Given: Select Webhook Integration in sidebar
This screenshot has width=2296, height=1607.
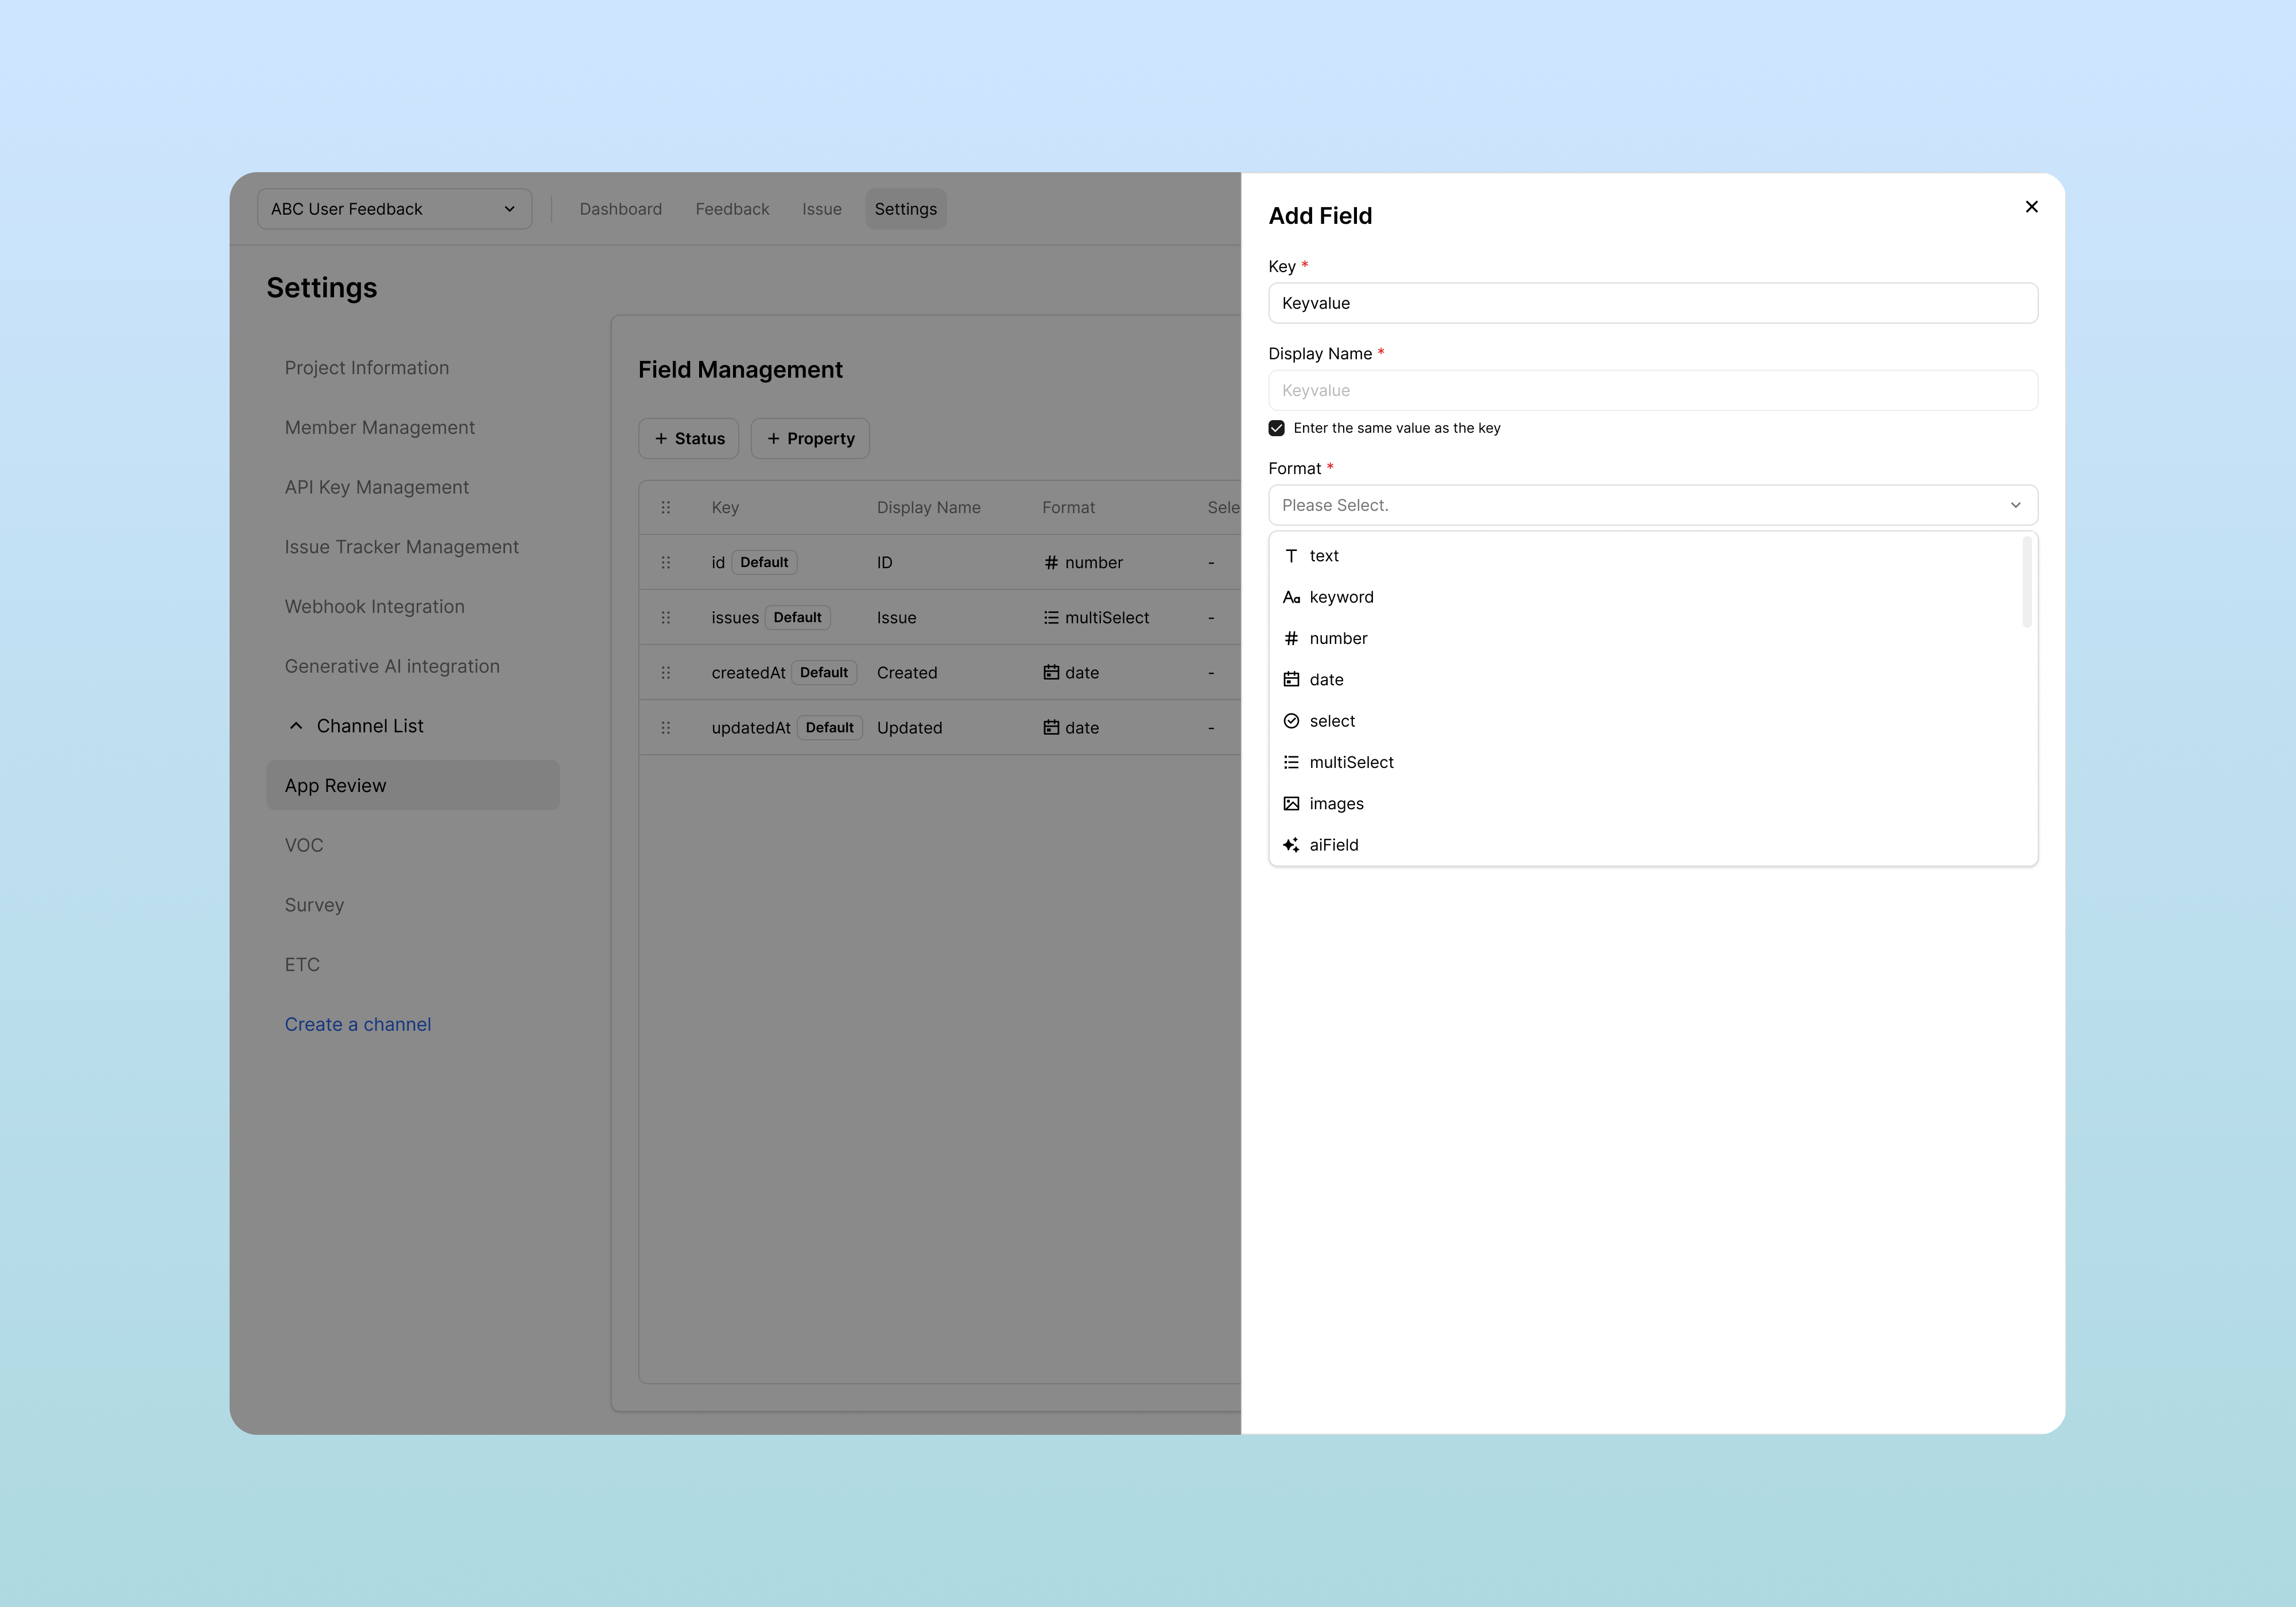Looking at the screenshot, I should (x=374, y=607).
